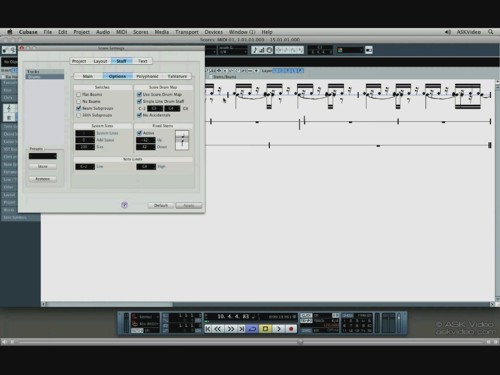Uncheck the No Accidentals checkbox
The height and width of the screenshot is (375, 500).
[x=139, y=115]
